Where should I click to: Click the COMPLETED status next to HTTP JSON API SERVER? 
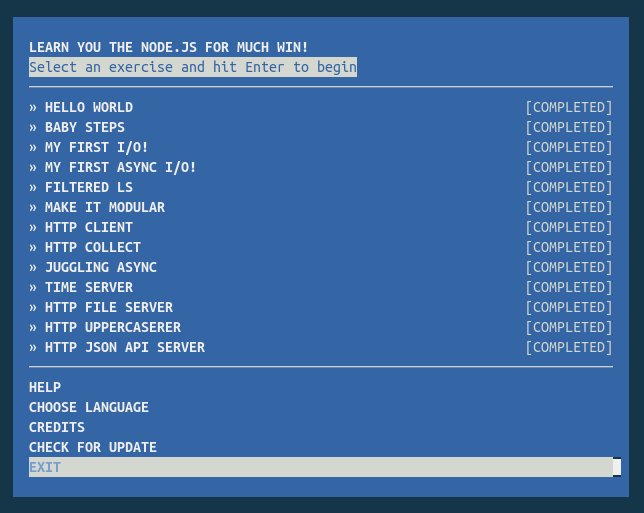coord(569,347)
